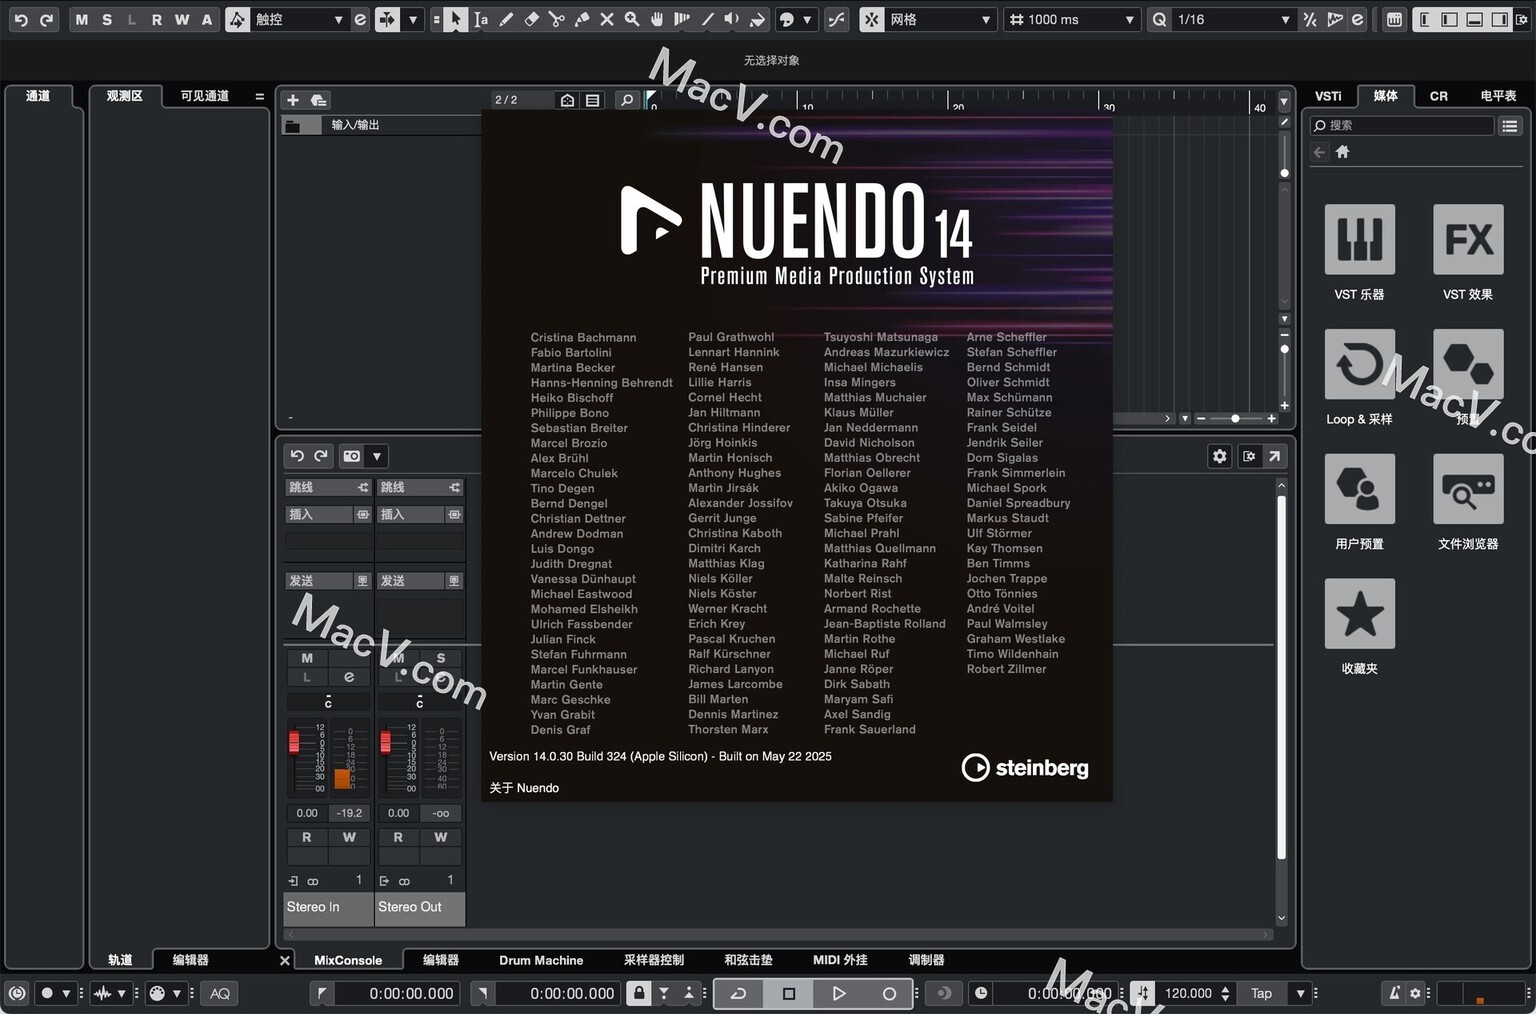Click the Tap tempo button
1536x1014 pixels.
(x=1262, y=993)
